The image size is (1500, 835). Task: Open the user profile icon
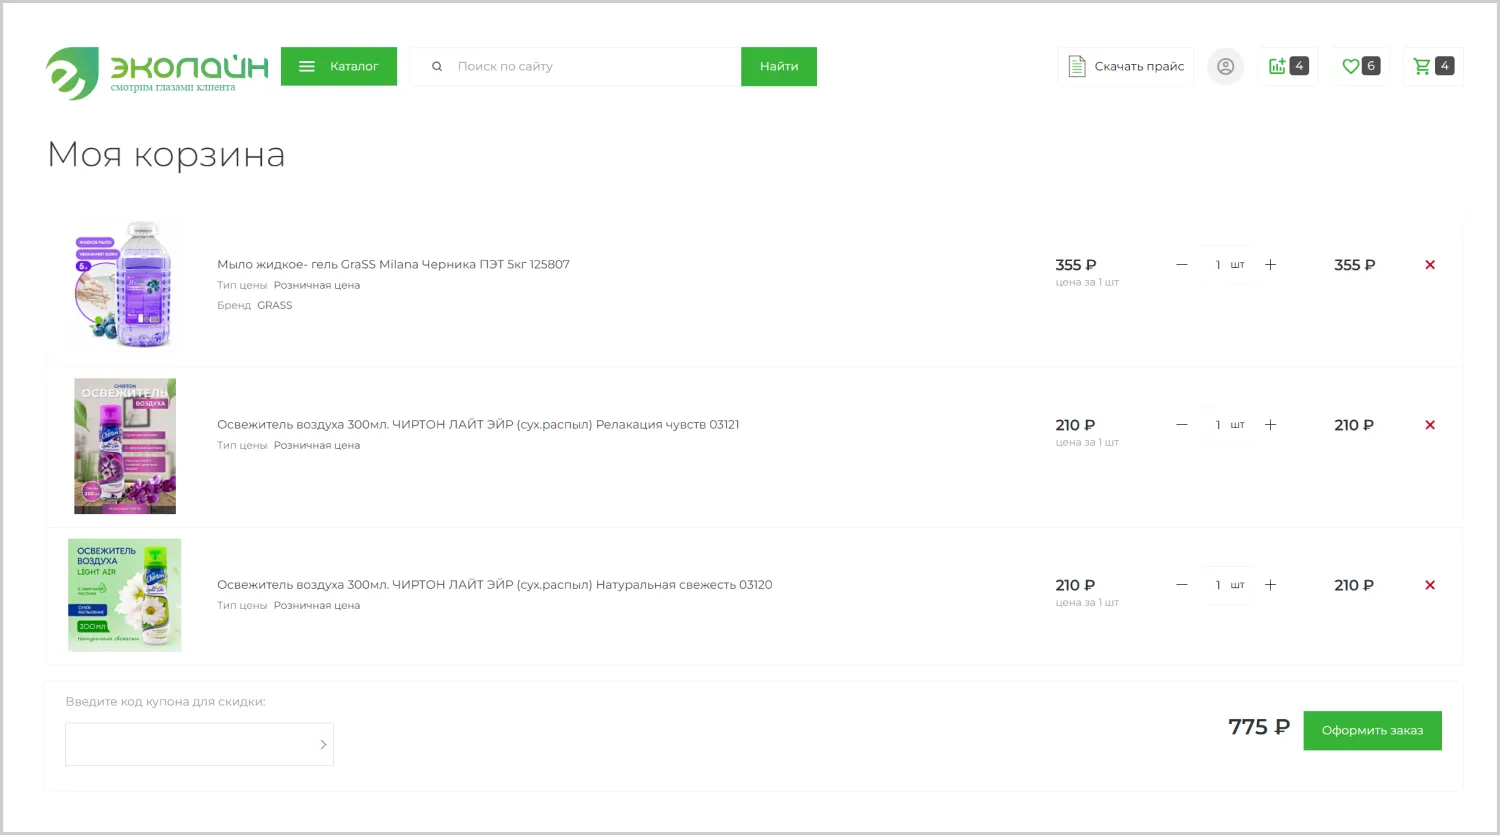pyautogui.click(x=1226, y=66)
